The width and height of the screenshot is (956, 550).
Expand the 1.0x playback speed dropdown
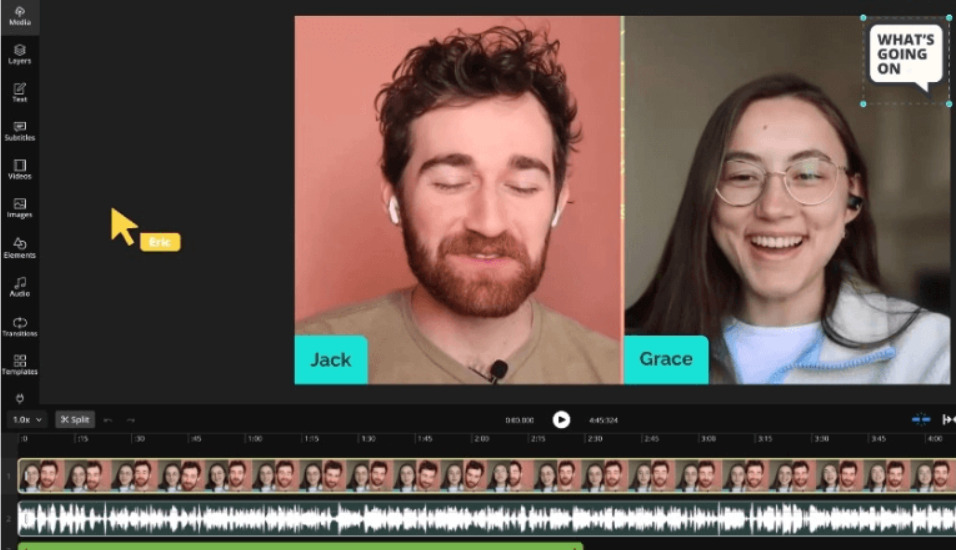(x=27, y=420)
